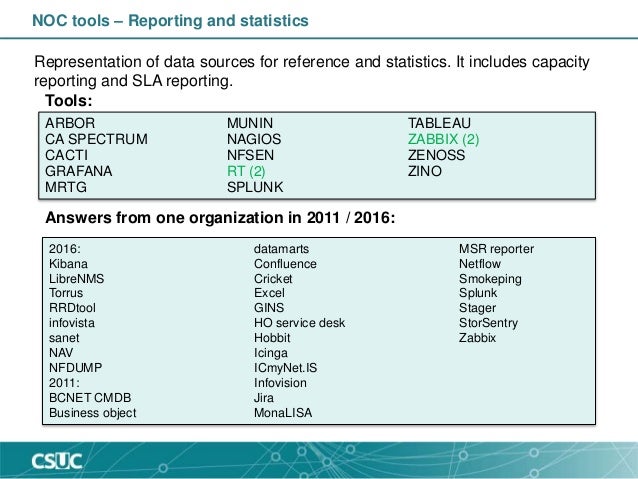638x479 pixels.
Task: Select SPLUNK in the tools box
Action: [255, 187]
